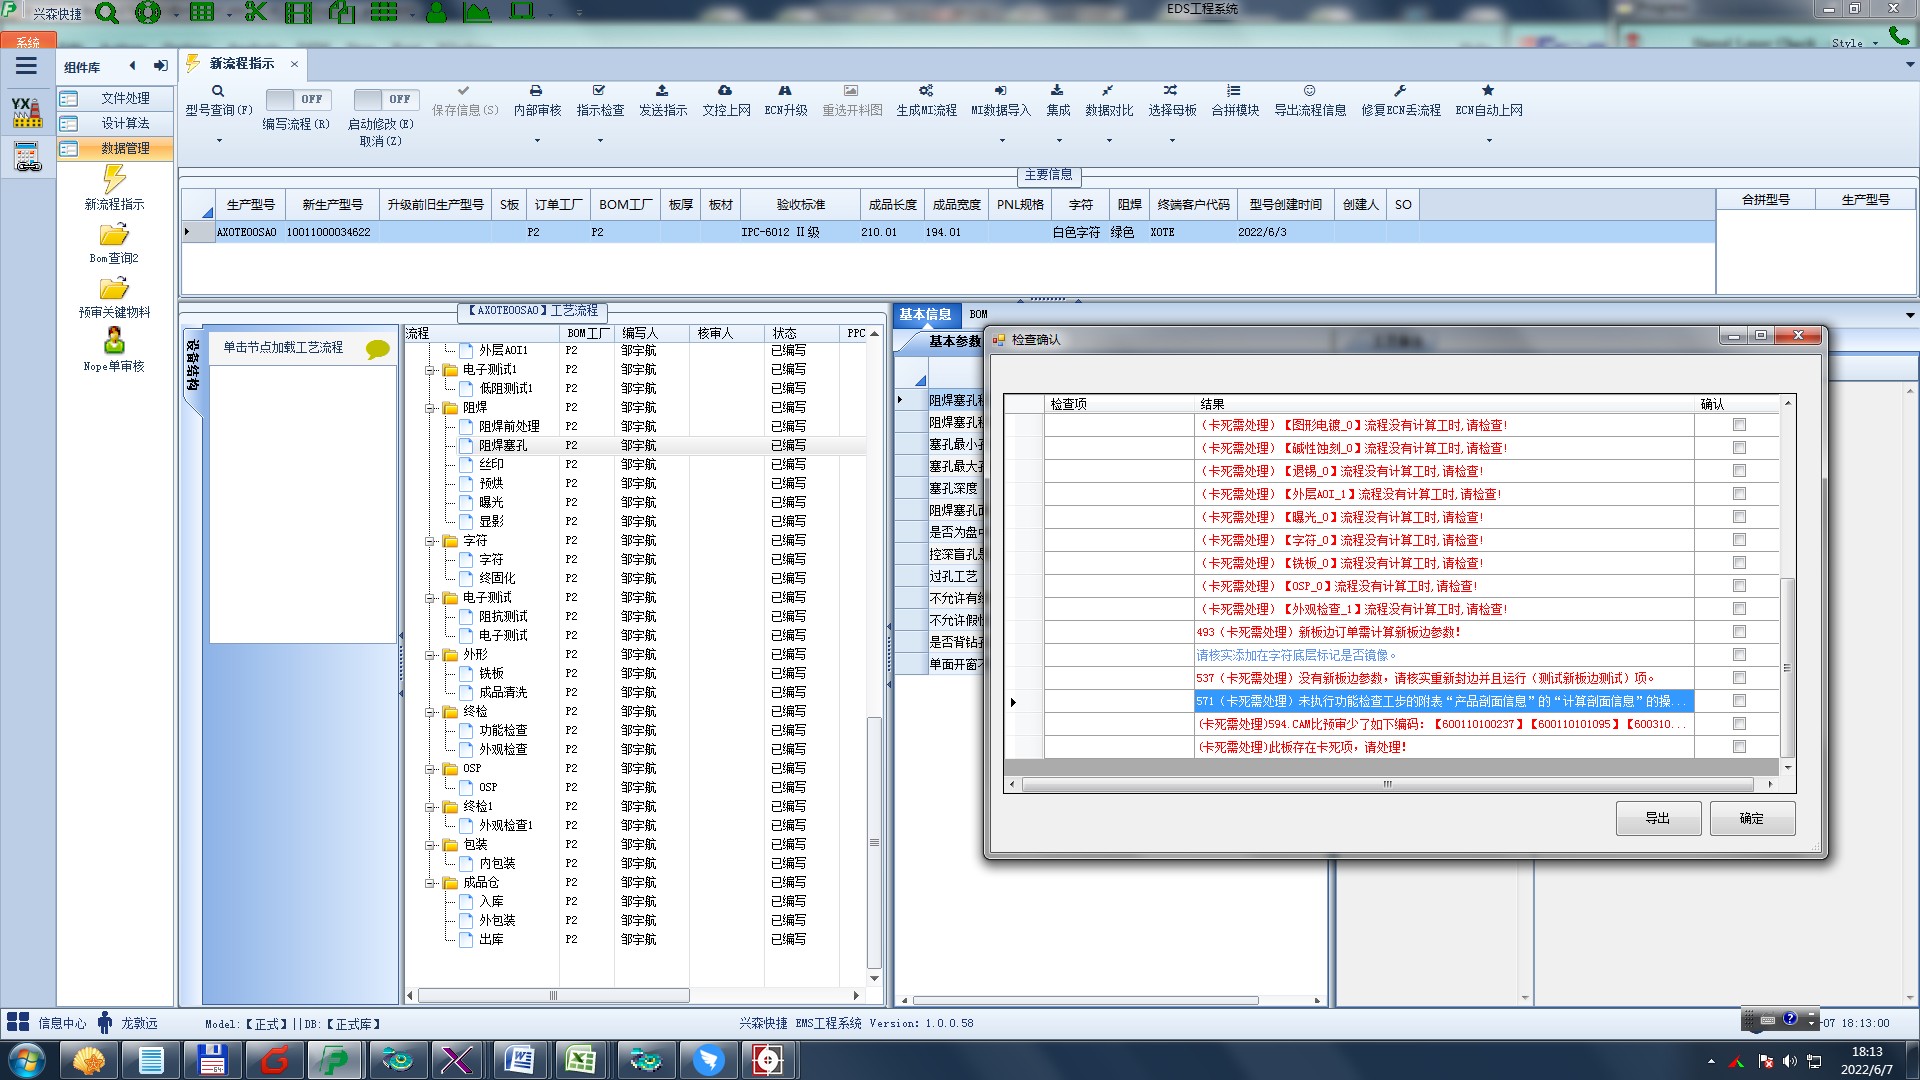Click the 发送指示 toolbar icon
The width and height of the screenshot is (1920, 1080).
pos(662,91)
